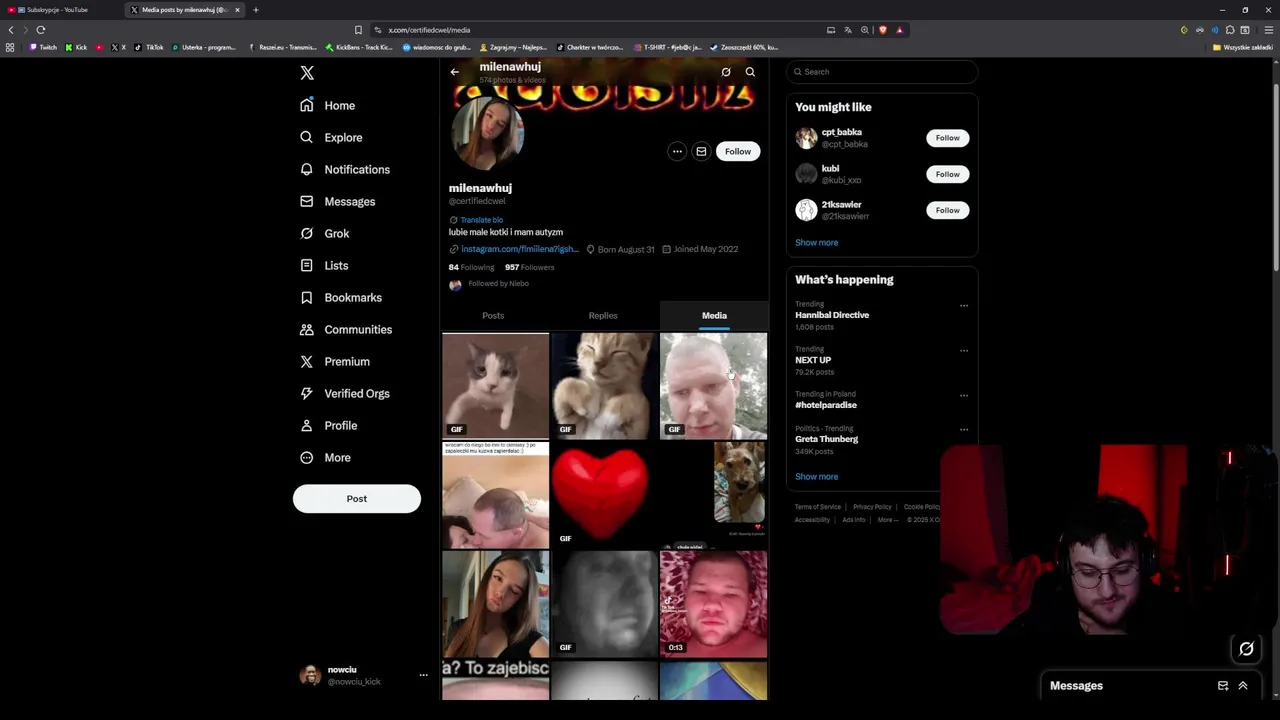Image resolution: width=1280 pixels, height=720 pixels.
Task: Open the Kick bookmark in bookmarks bar
Action: click(76, 47)
